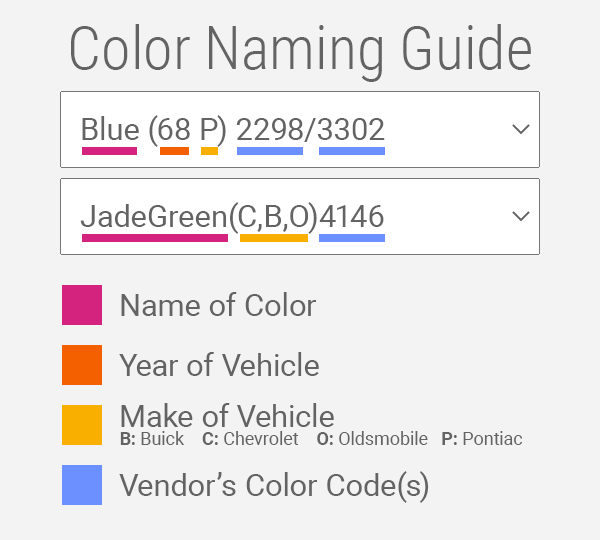The image size is (600, 540).
Task: Click the yellow underline beneath C,B,O
Action: point(274,238)
